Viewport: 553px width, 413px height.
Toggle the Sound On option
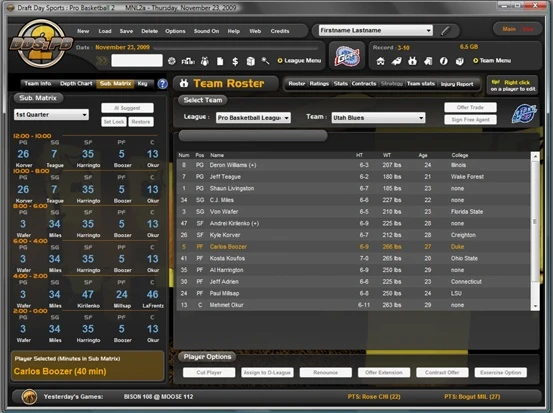pos(206,31)
